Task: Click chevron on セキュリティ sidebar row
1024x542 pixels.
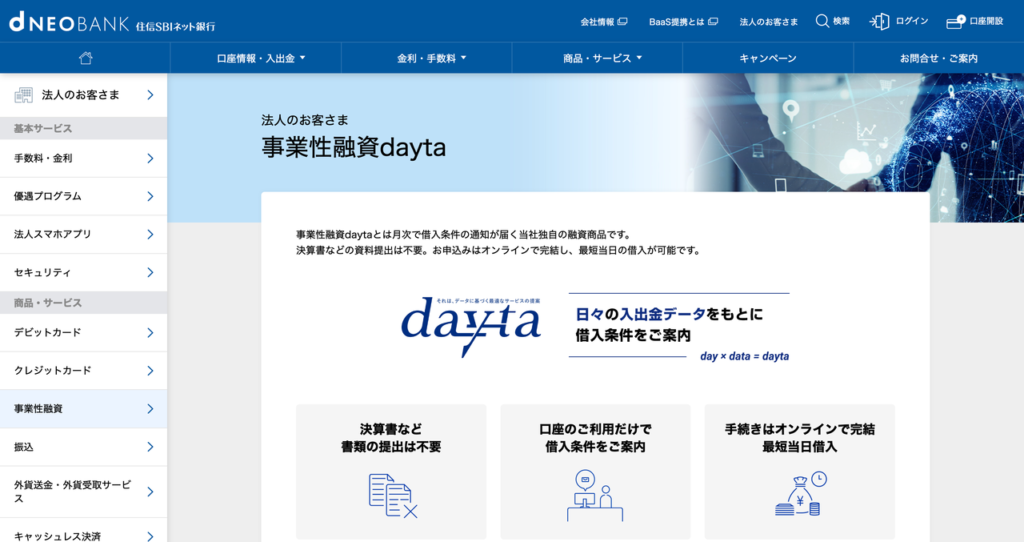Action: pyautogui.click(x=150, y=272)
